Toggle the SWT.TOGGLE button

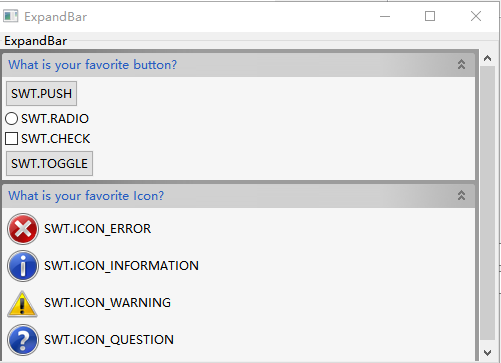point(50,164)
